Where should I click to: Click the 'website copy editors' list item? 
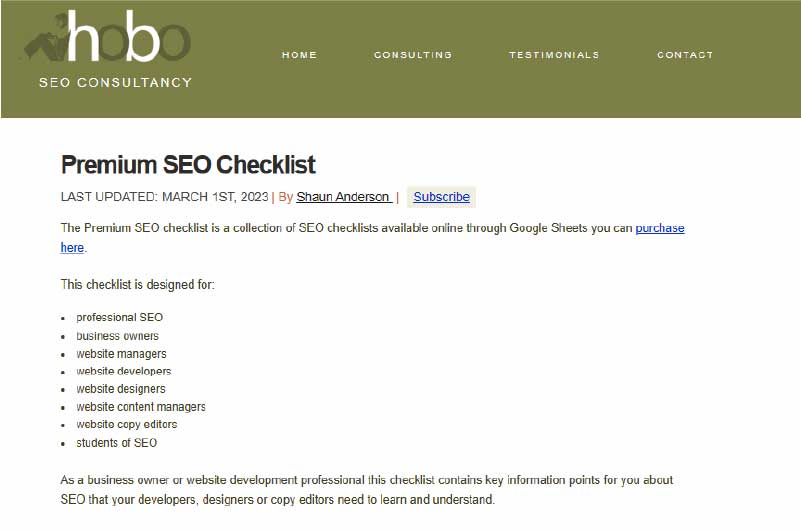pos(127,425)
